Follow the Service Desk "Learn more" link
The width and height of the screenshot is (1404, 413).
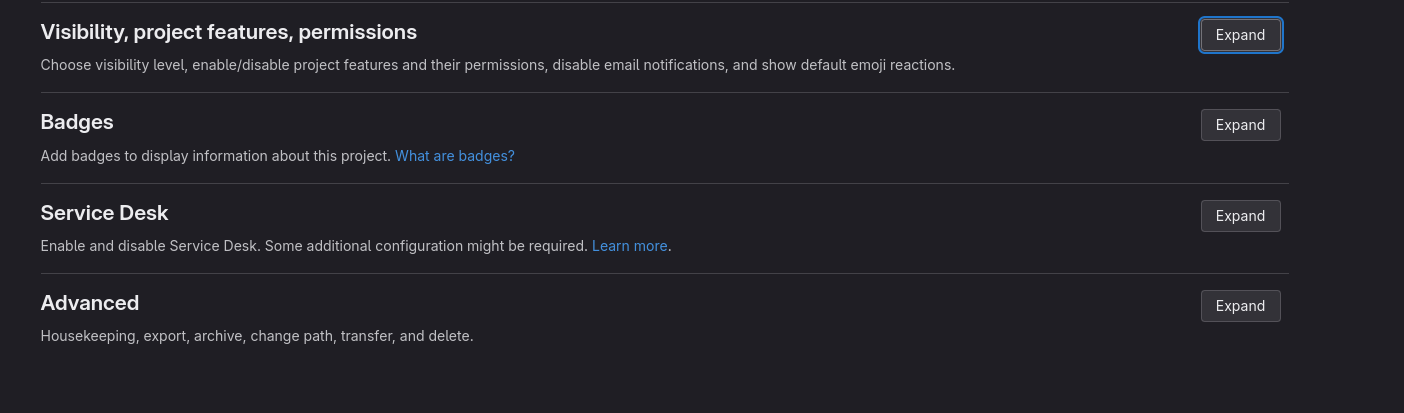coord(629,246)
